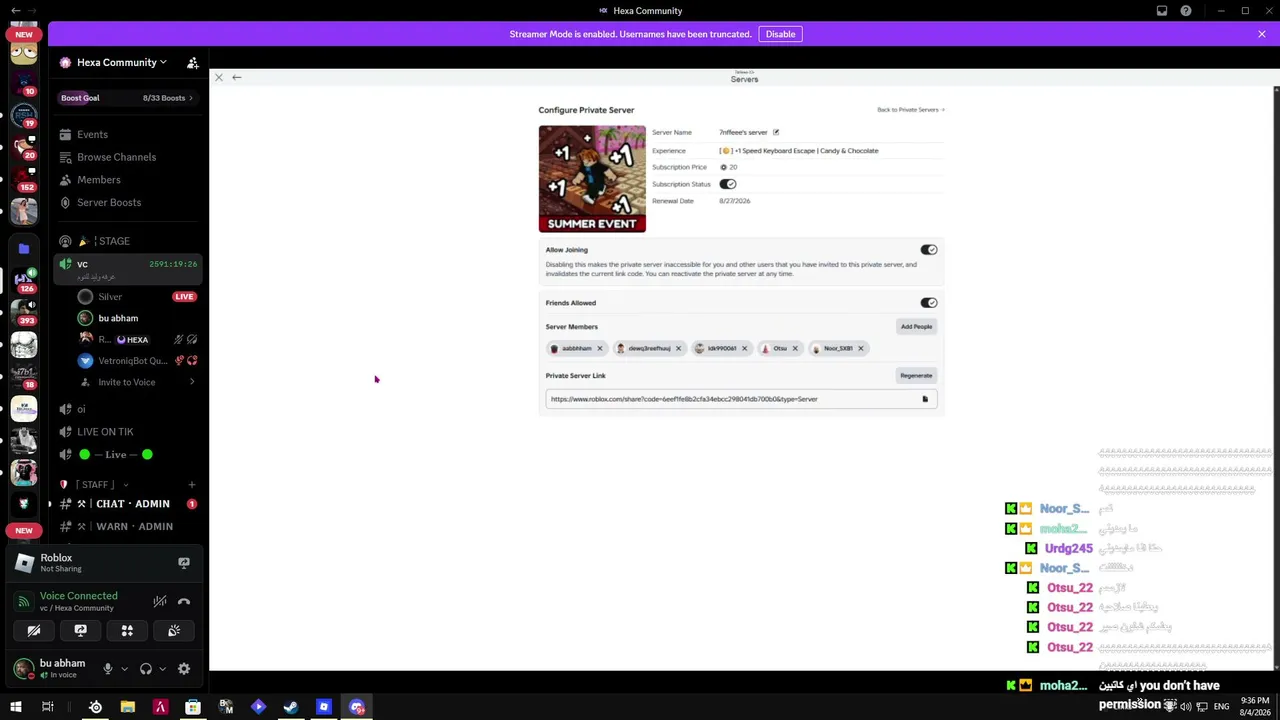
Task: Follow Back to Private Servers link
Action: click(911, 110)
